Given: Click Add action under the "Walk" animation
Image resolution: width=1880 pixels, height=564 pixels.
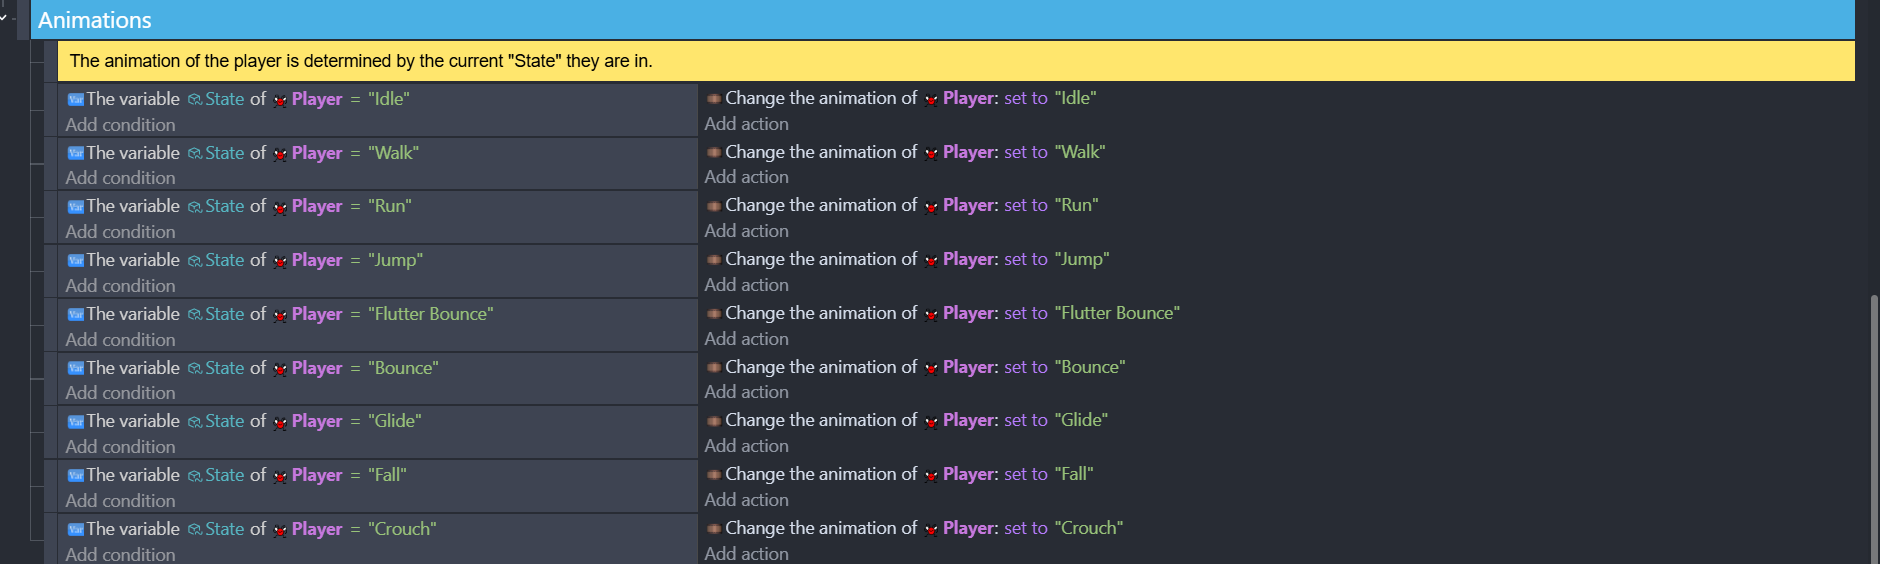Looking at the screenshot, I should coord(746,177).
